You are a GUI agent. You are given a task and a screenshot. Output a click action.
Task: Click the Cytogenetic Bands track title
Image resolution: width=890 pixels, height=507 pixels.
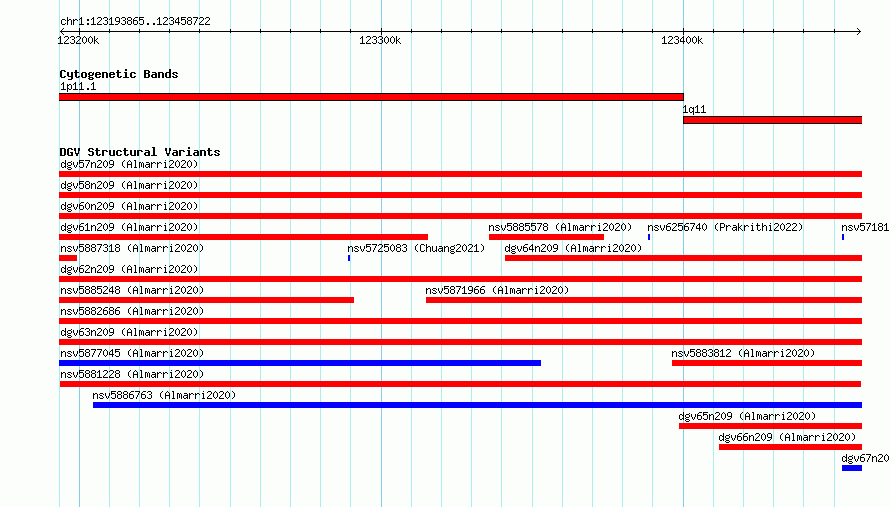tap(119, 74)
